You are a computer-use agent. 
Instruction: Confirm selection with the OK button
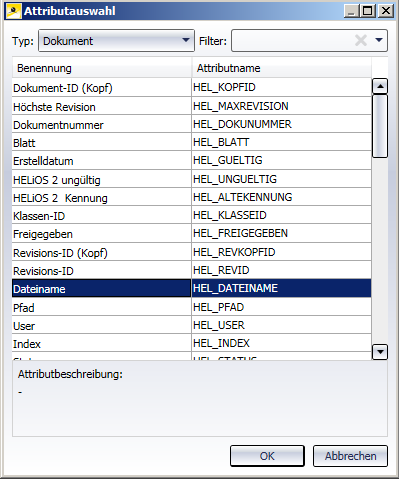pyautogui.click(x=267, y=456)
